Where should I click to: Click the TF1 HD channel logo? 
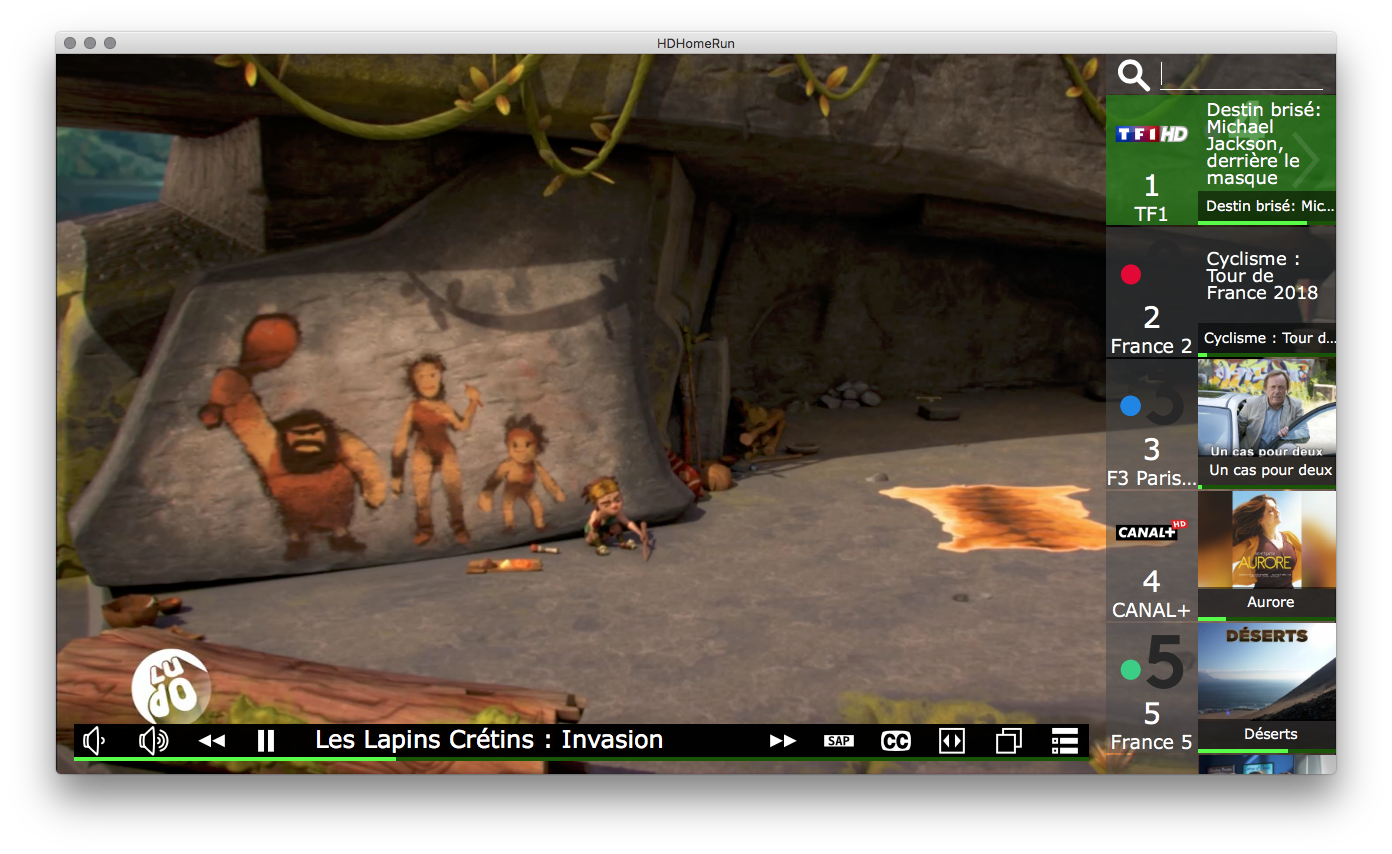[x=1152, y=134]
